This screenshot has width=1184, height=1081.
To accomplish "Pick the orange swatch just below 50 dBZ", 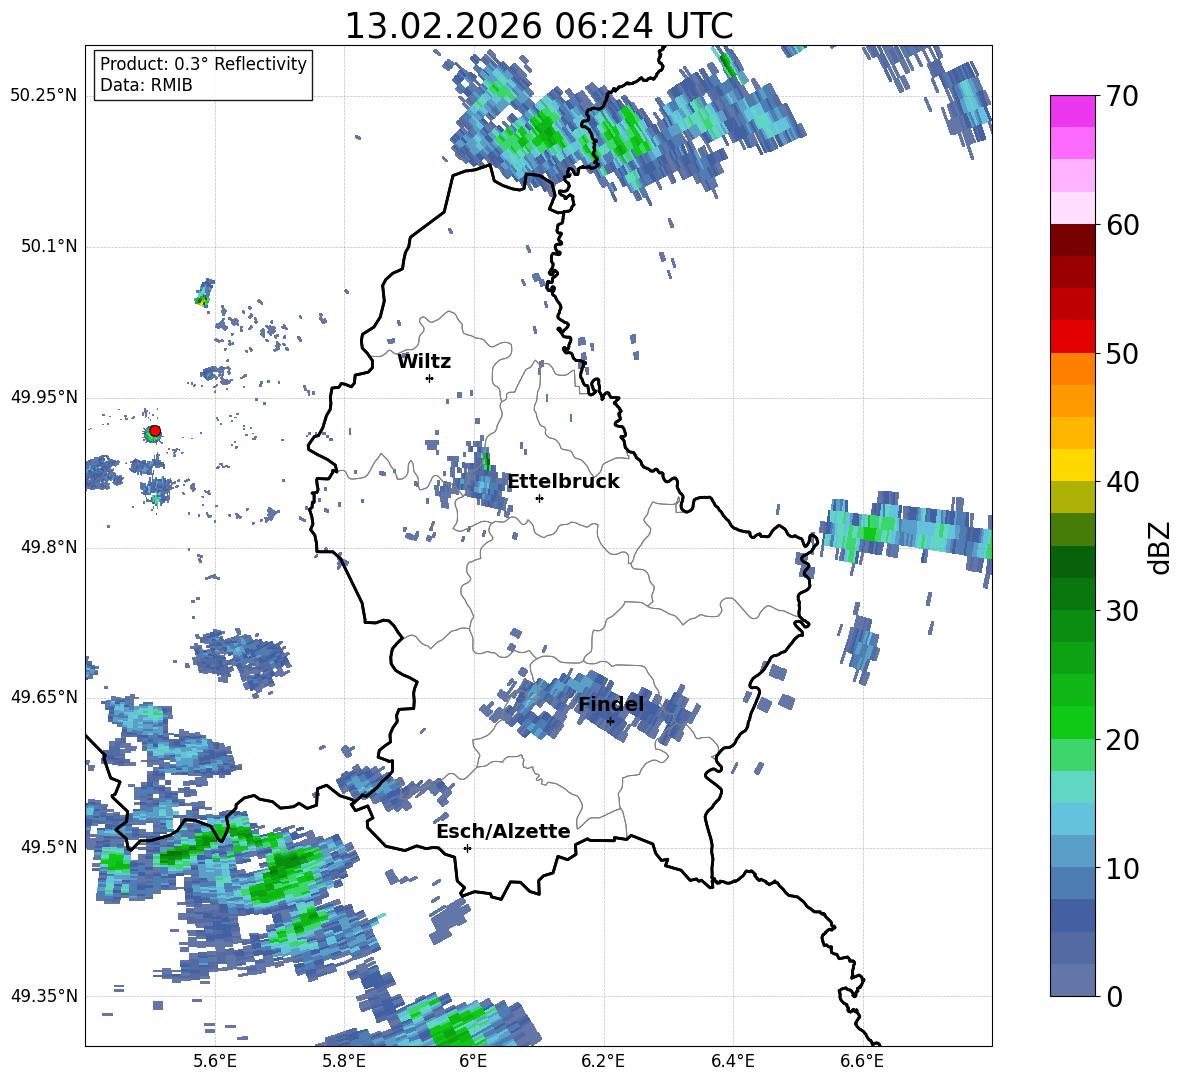I will tap(1072, 368).
